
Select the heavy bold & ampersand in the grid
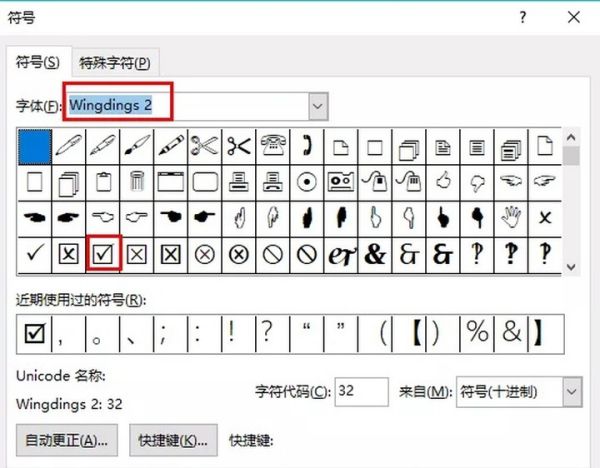point(375,254)
